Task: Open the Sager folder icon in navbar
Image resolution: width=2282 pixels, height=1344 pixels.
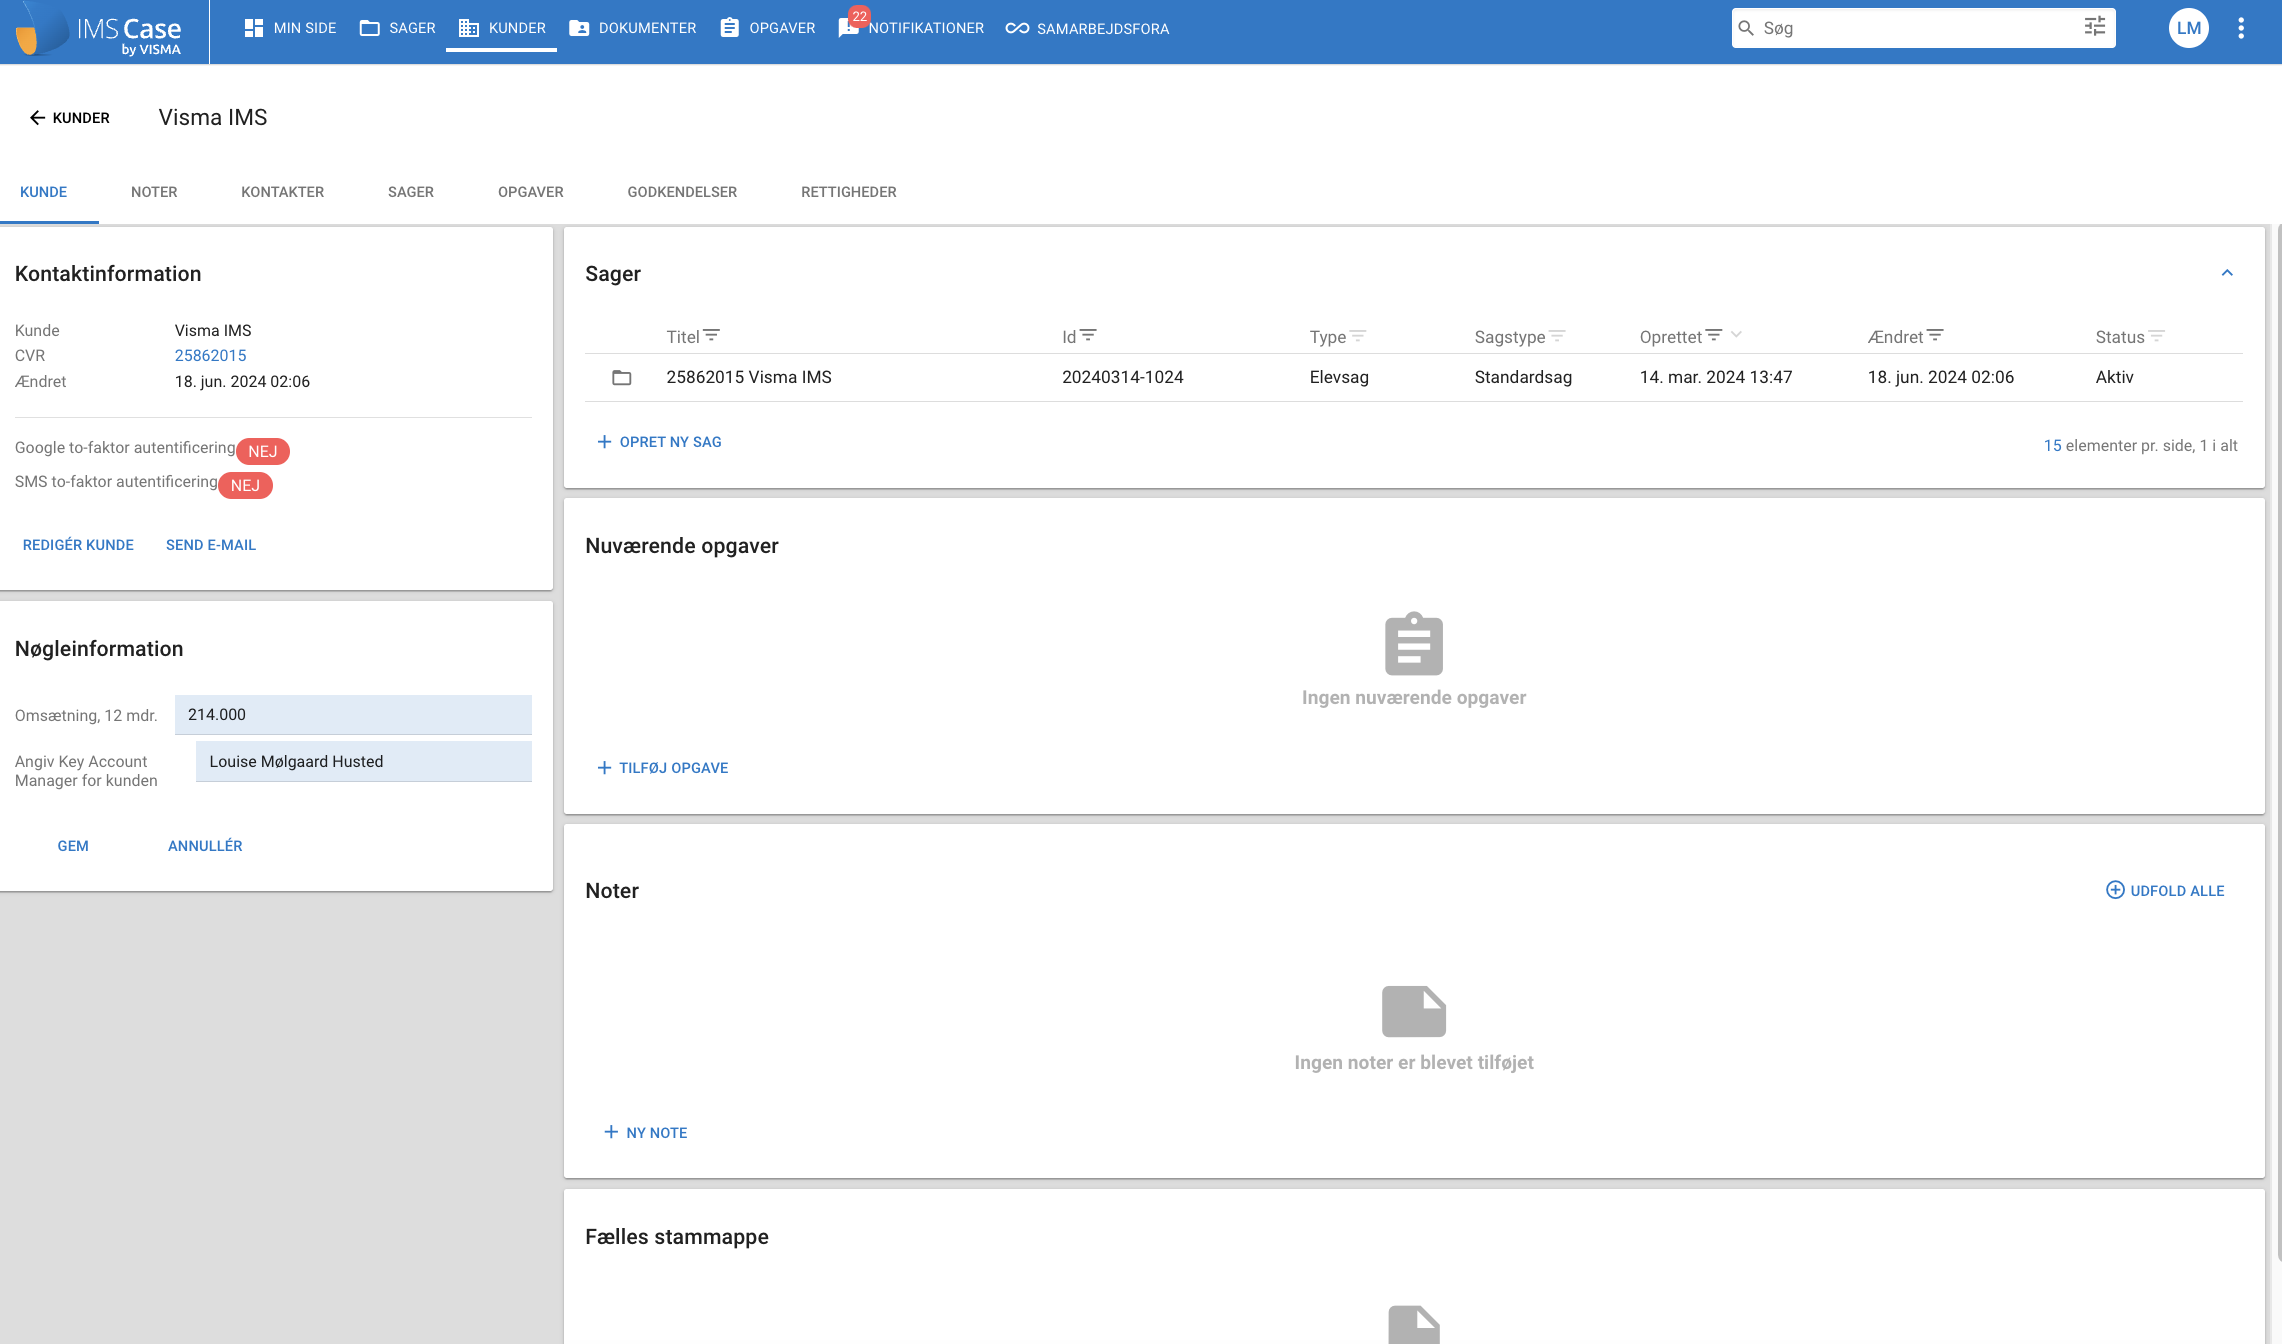Action: click(x=370, y=28)
